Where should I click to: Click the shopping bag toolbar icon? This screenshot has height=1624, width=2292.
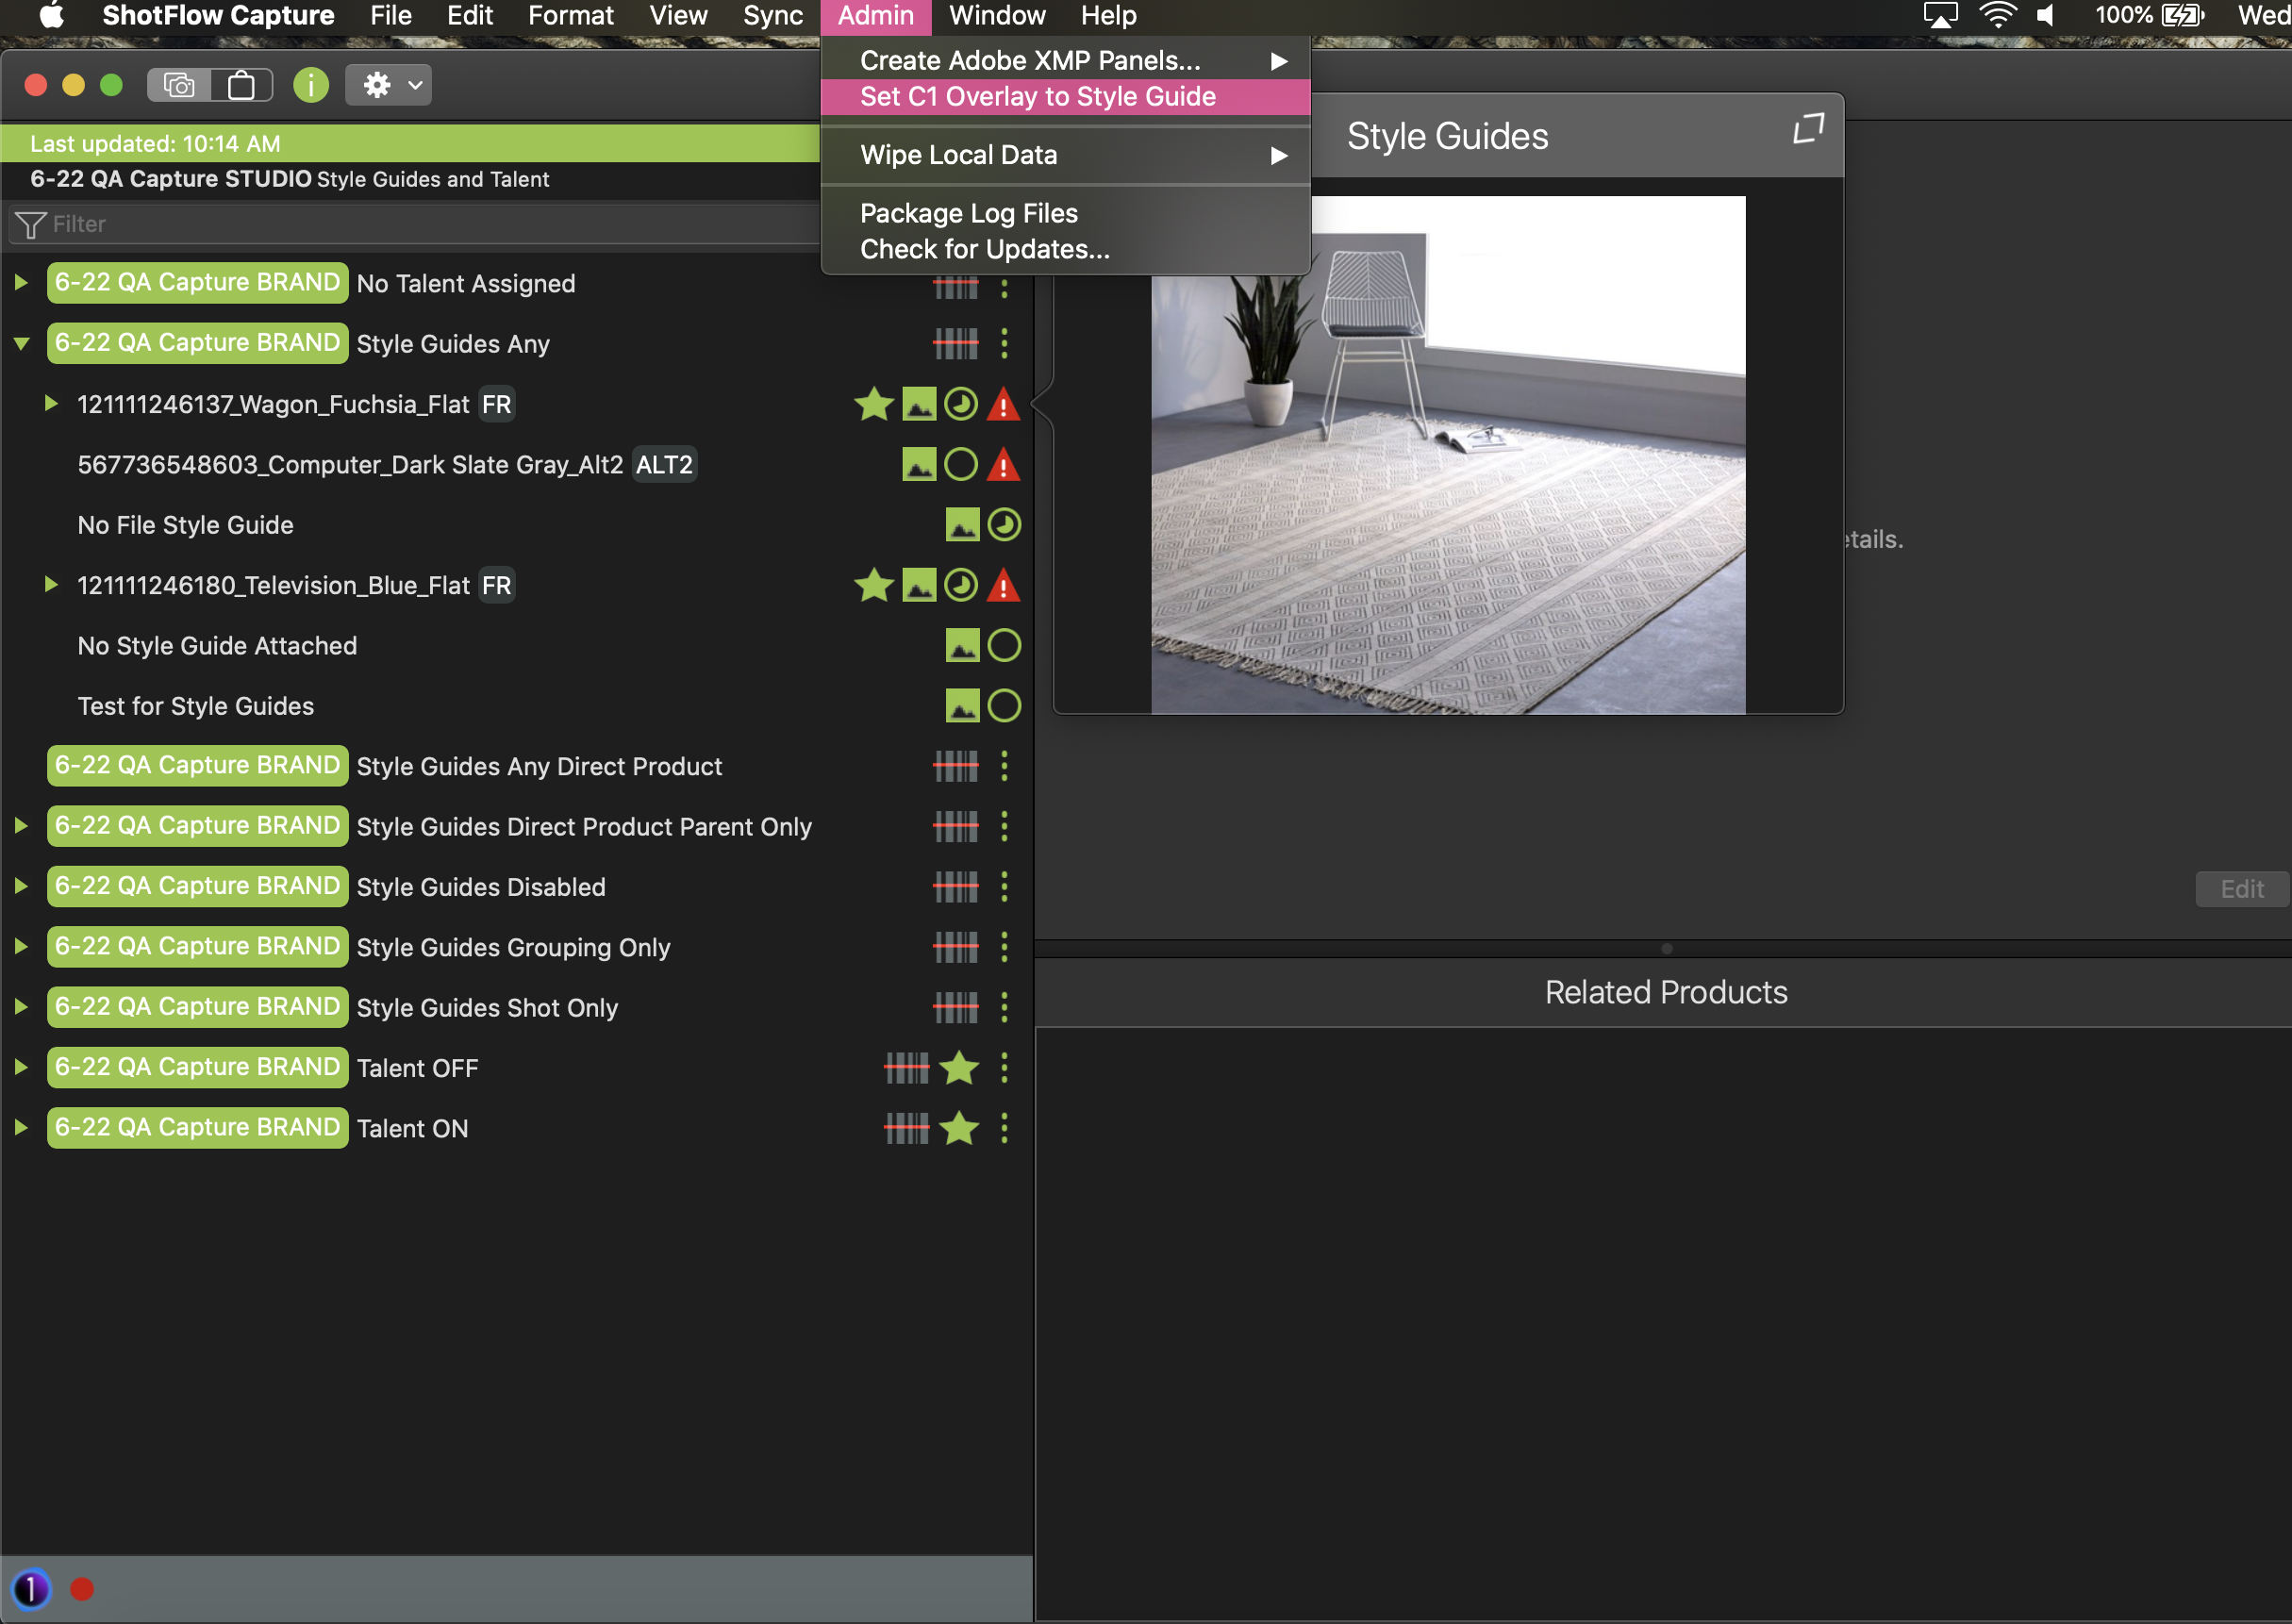point(241,85)
